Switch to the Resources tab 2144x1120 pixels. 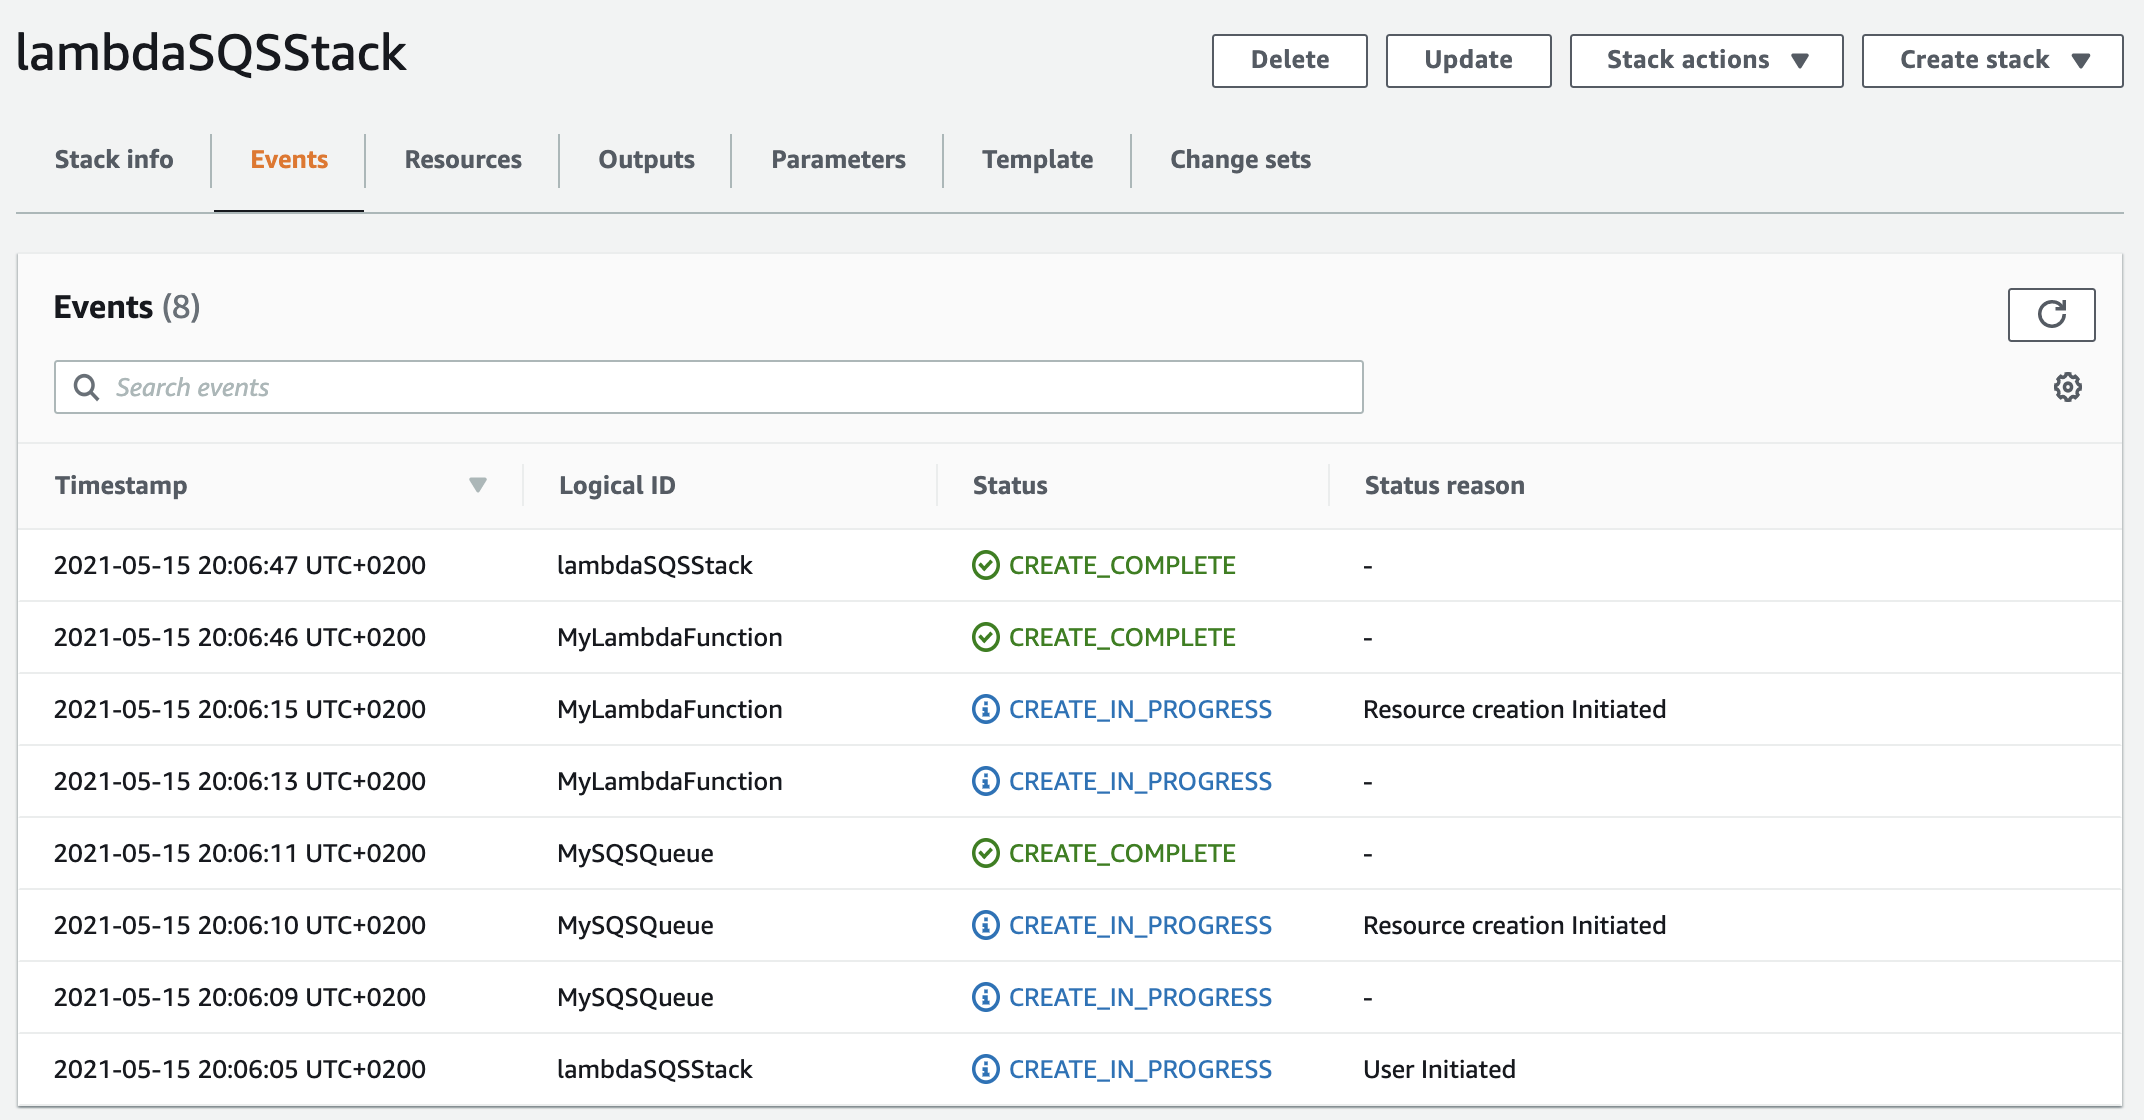tap(463, 160)
